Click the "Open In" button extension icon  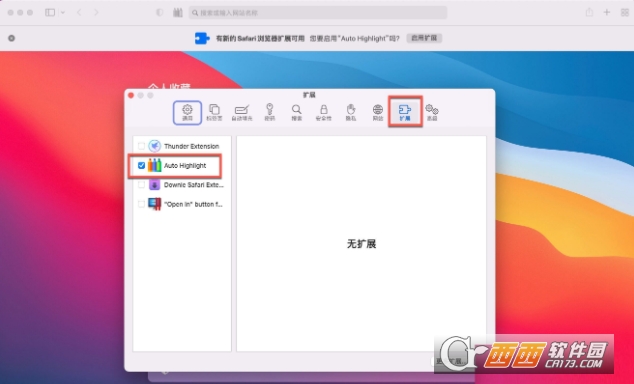pyautogui.click(x=154, y=204)
